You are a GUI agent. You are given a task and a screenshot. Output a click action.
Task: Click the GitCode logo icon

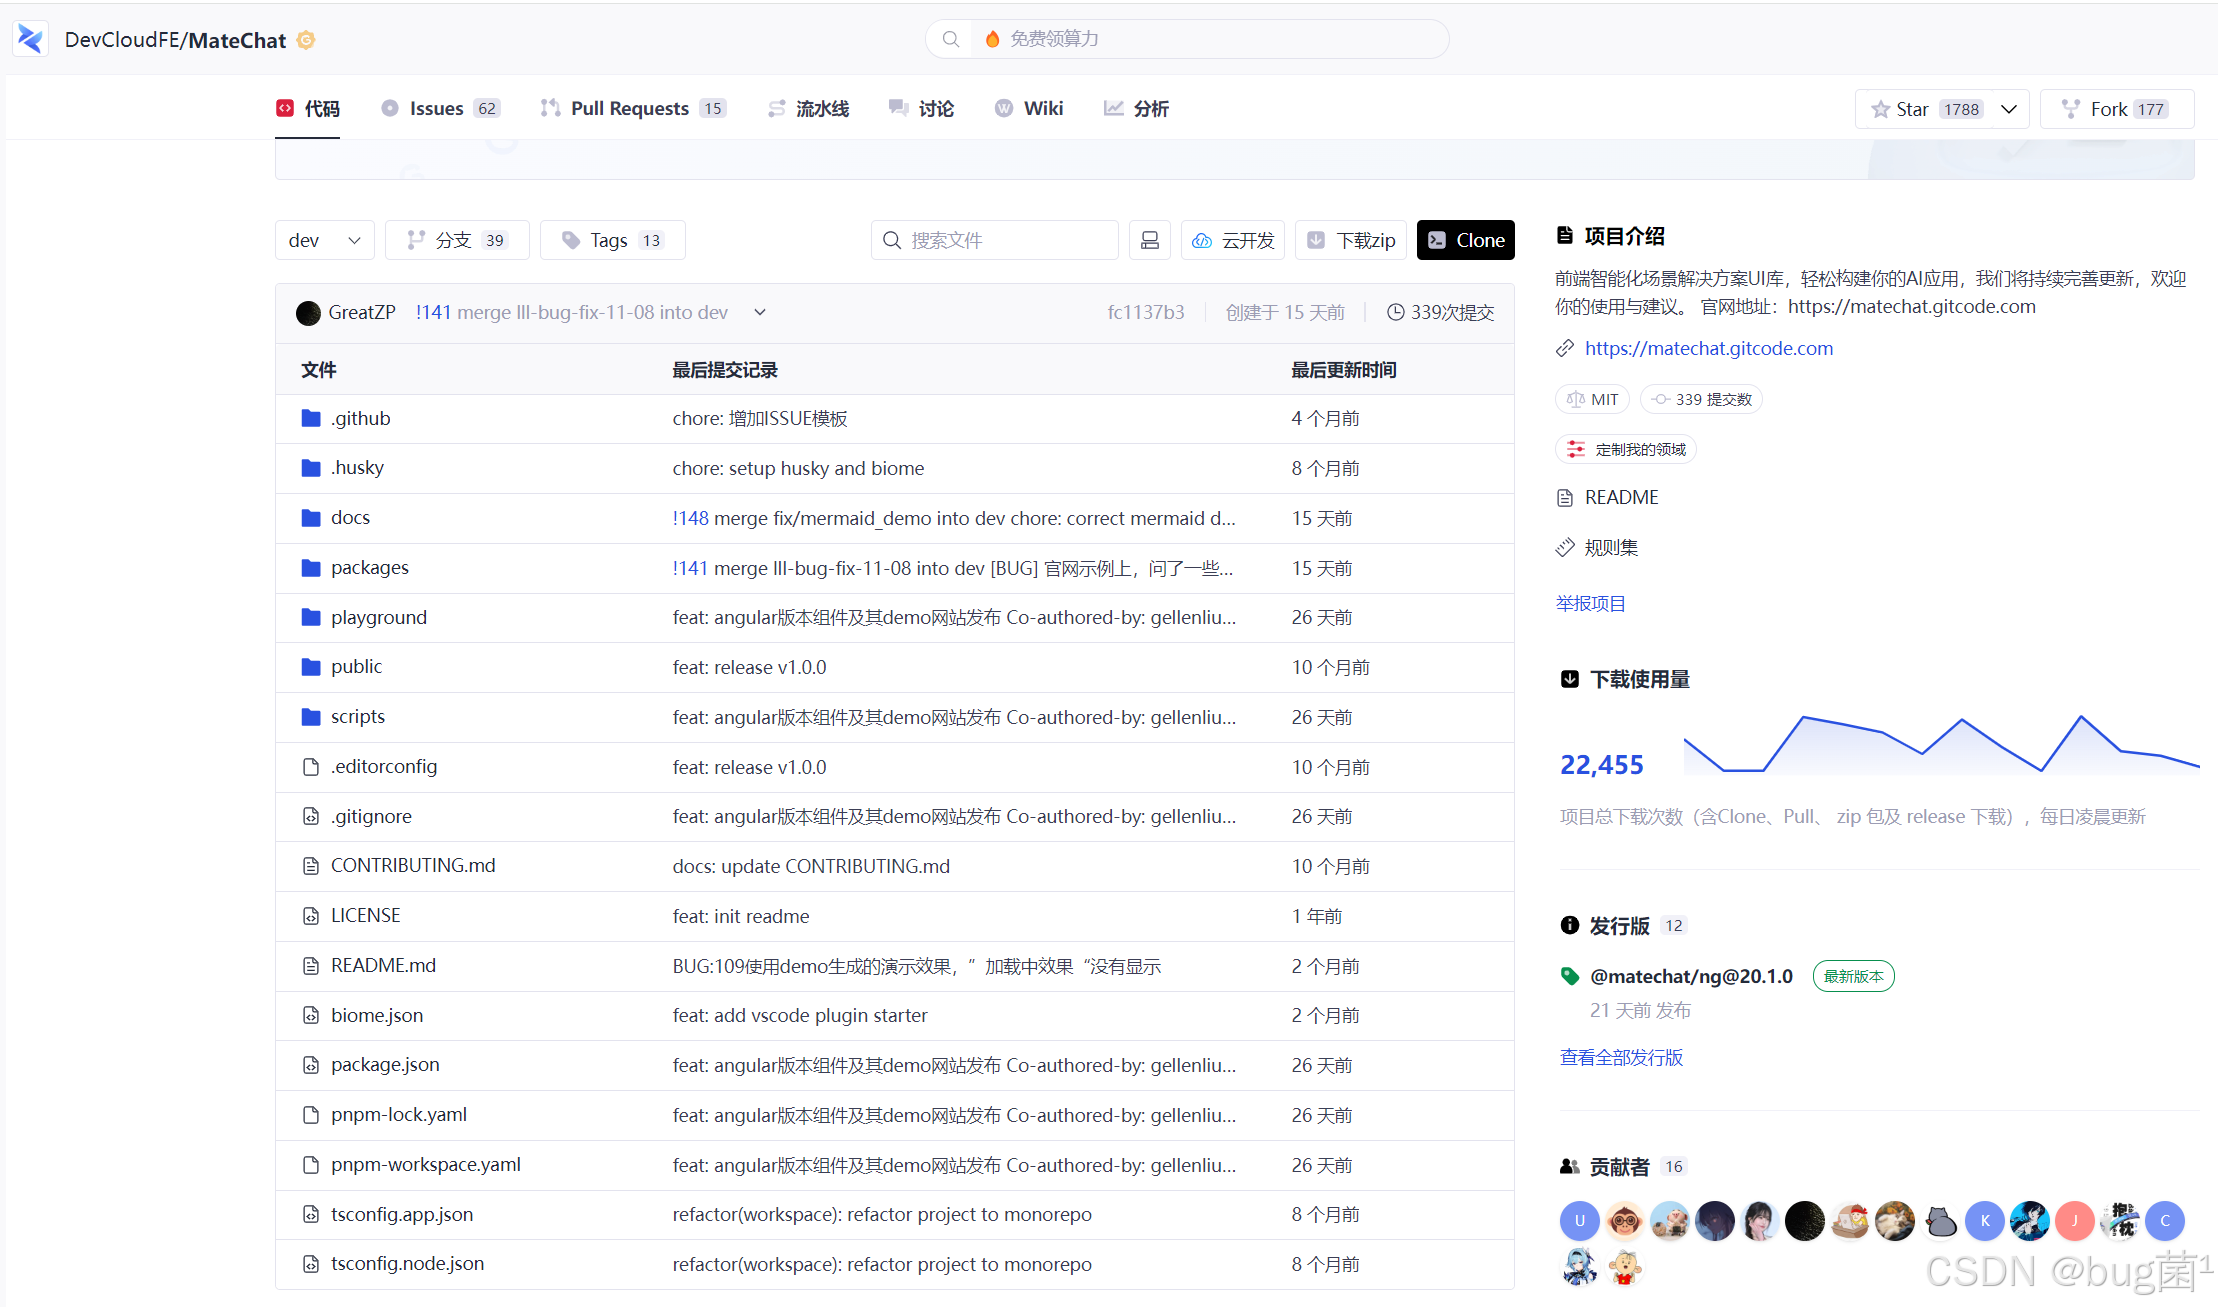(x=30, y=39)
